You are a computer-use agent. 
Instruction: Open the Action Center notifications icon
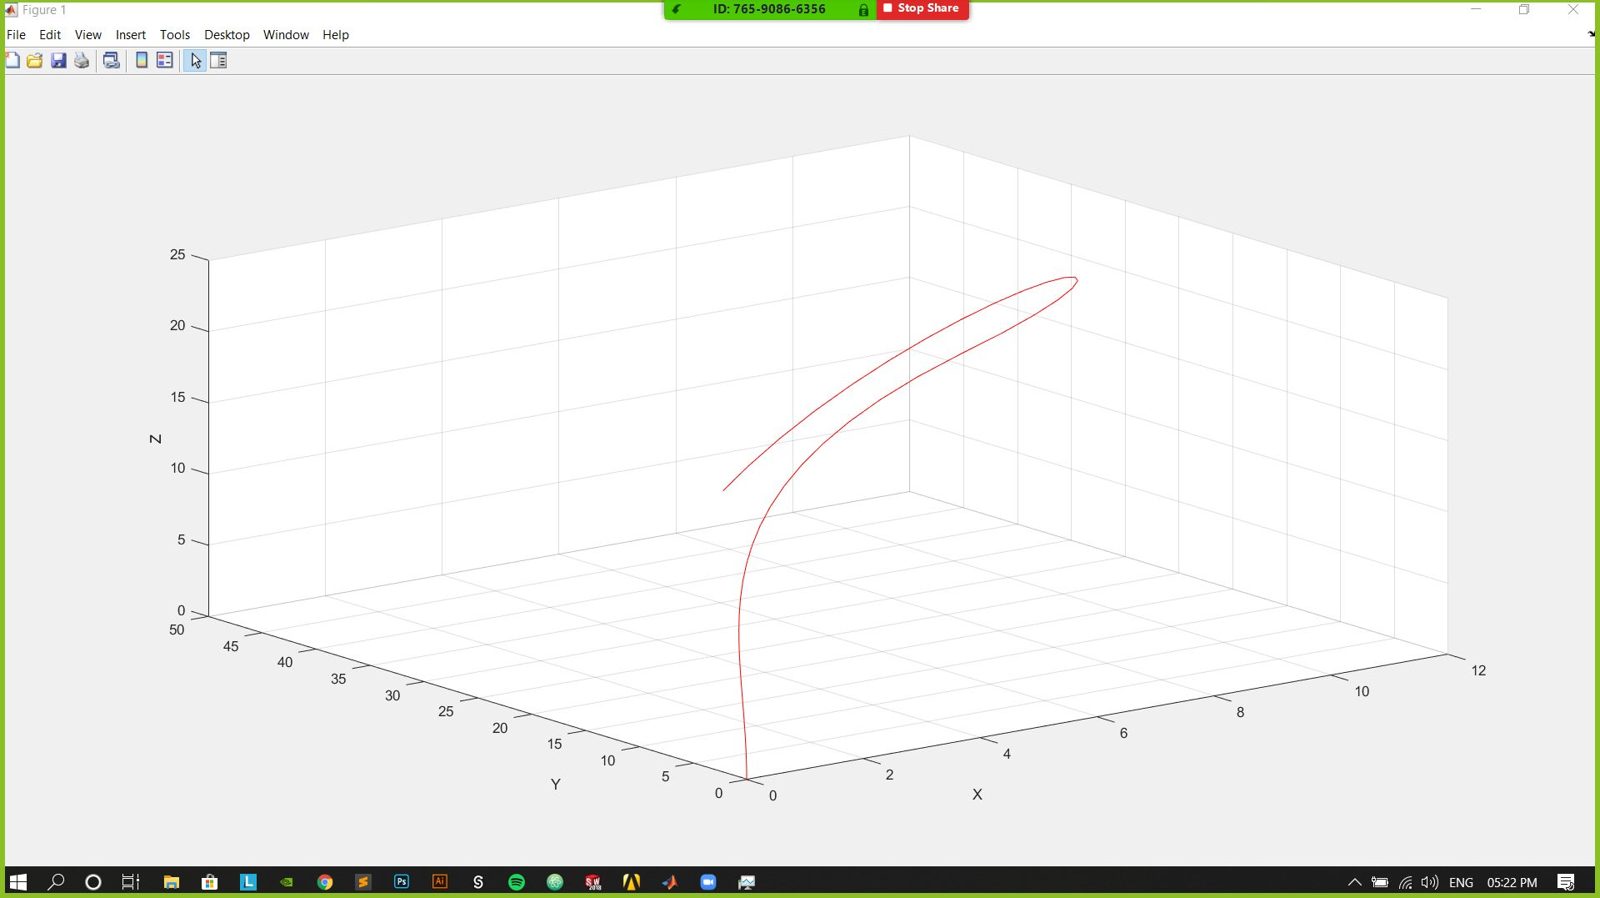point(1566,882)
